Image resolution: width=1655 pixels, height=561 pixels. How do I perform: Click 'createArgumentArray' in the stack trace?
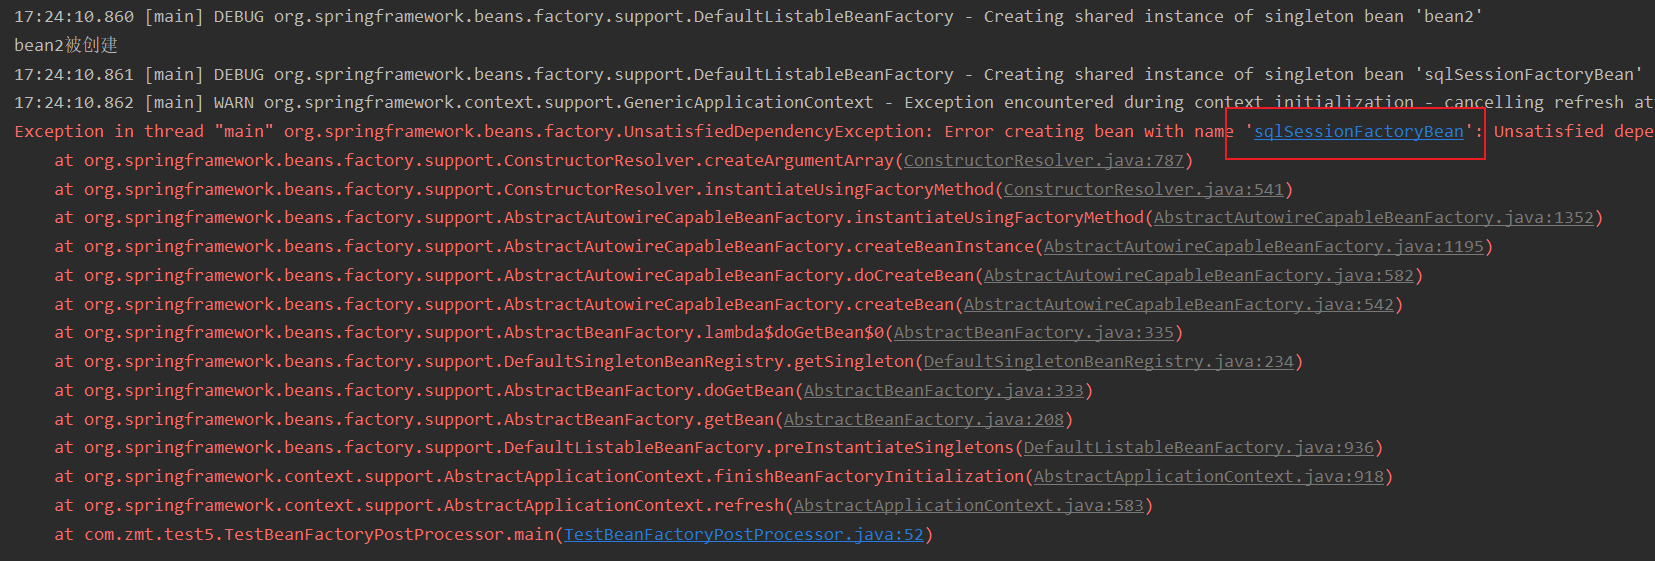[x=798, y=161]
